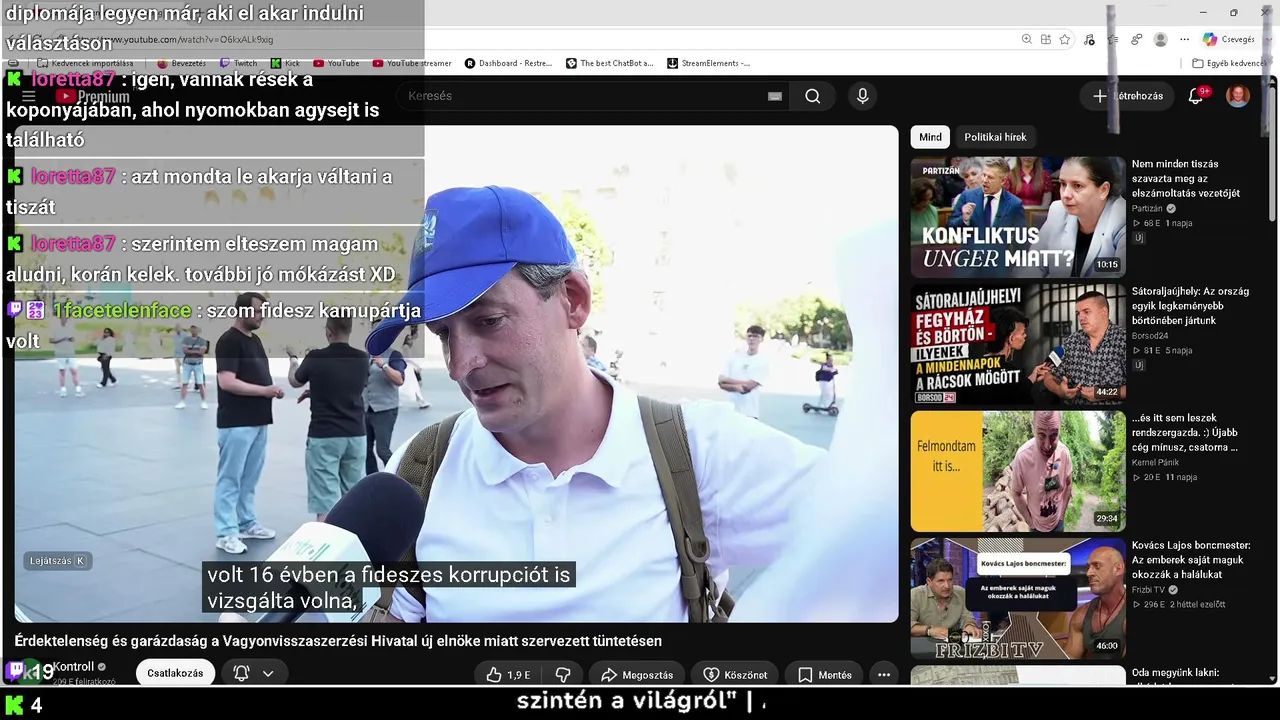Add page to favorites with star icon
This screenshot has height=720, width=1280.
coord(1065,39)
